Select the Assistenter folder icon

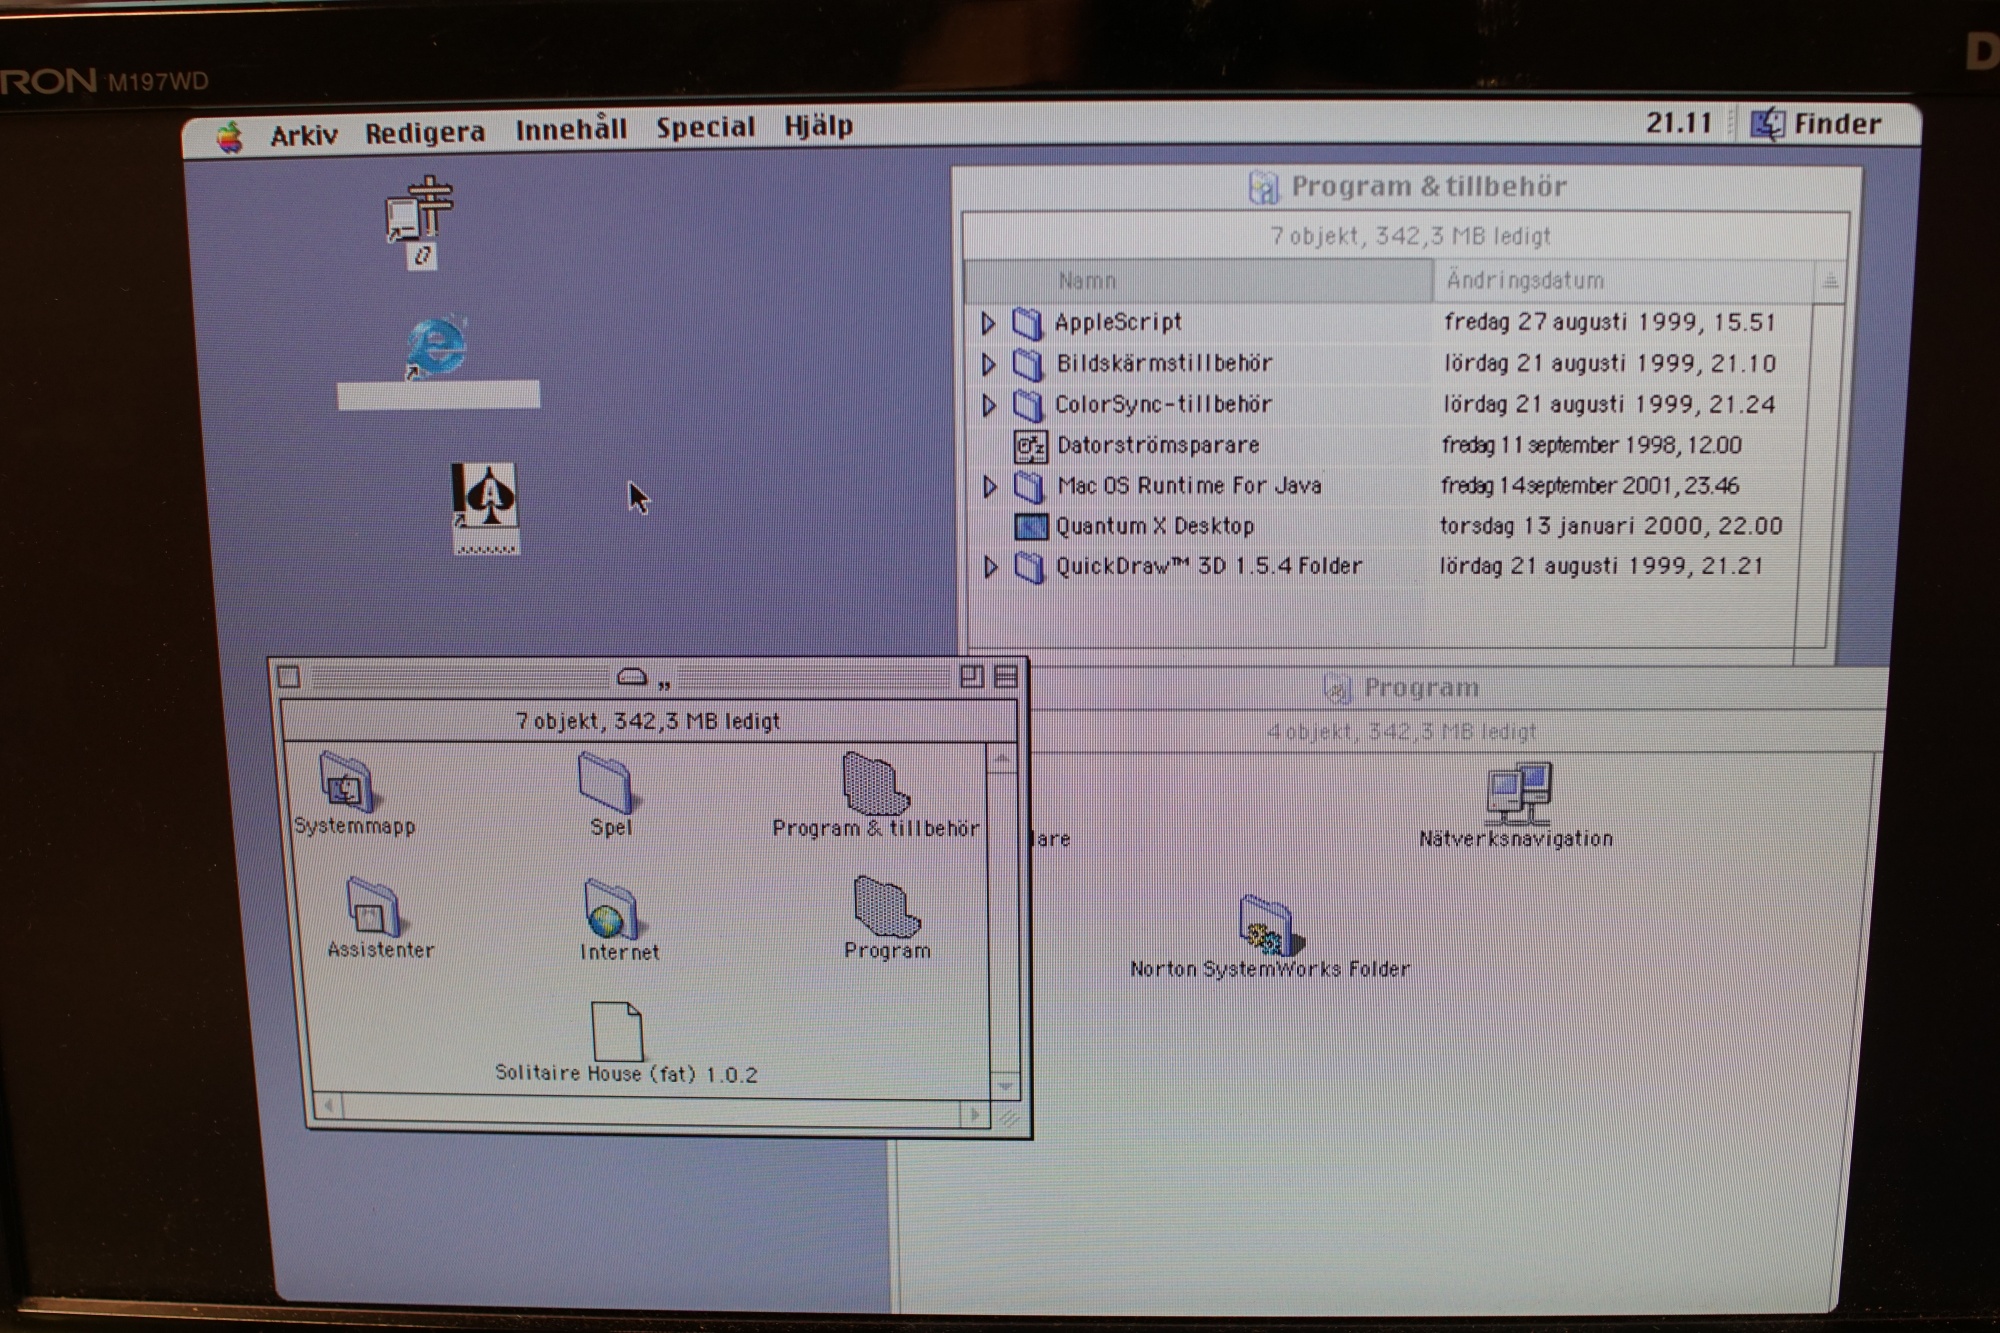point(374,907)
